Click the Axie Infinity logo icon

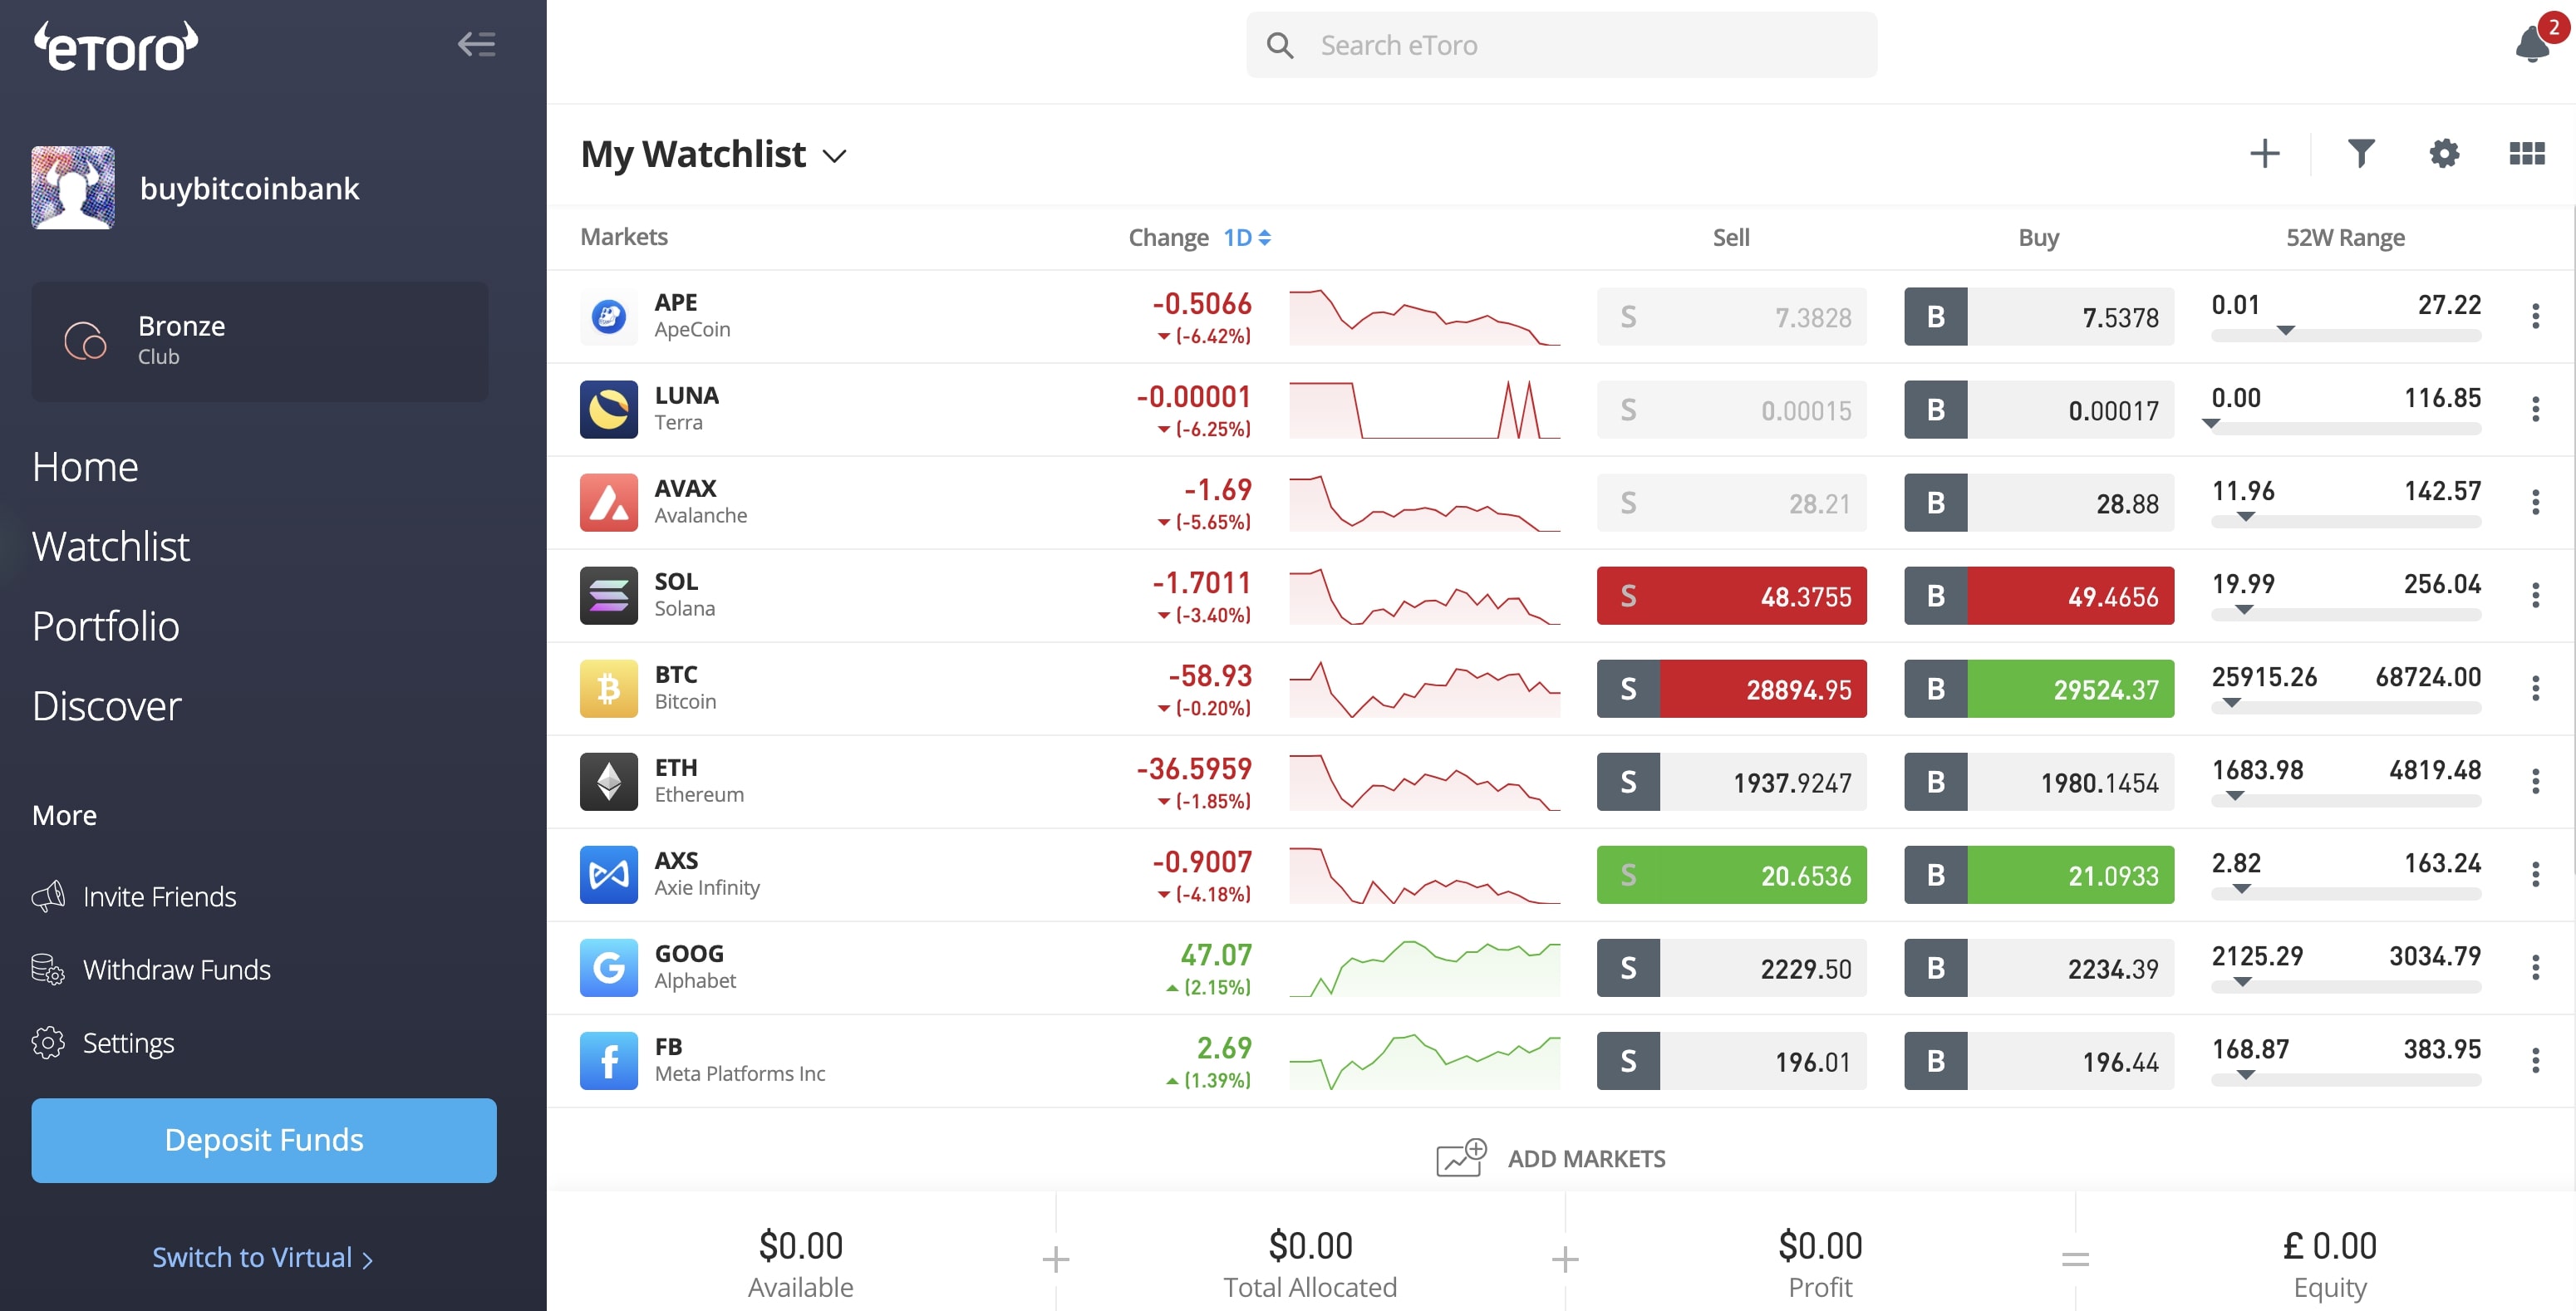point(608,874)
